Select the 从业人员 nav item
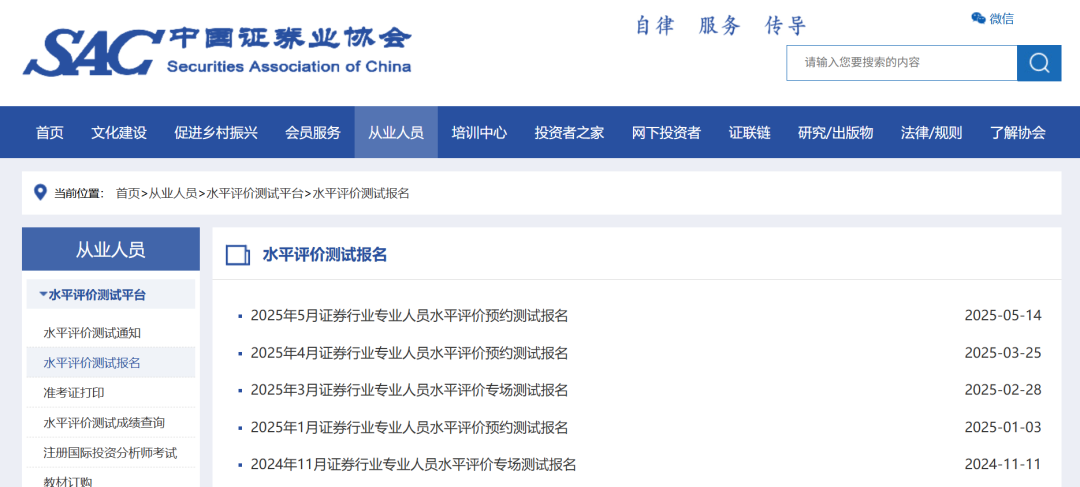 point(396,133)
